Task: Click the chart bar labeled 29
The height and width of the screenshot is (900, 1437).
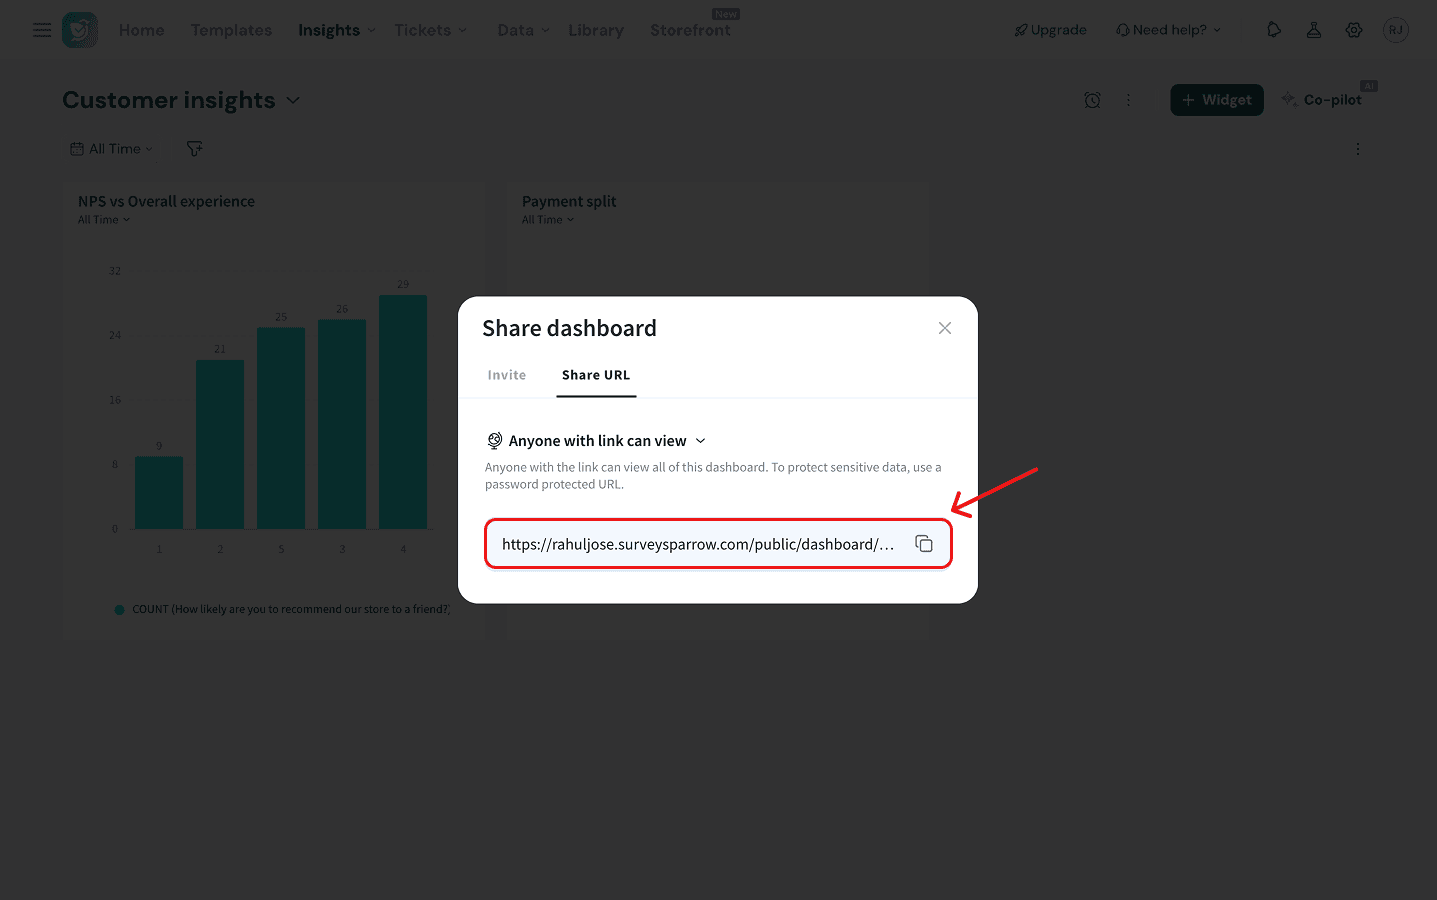Action: pos(403,412)
